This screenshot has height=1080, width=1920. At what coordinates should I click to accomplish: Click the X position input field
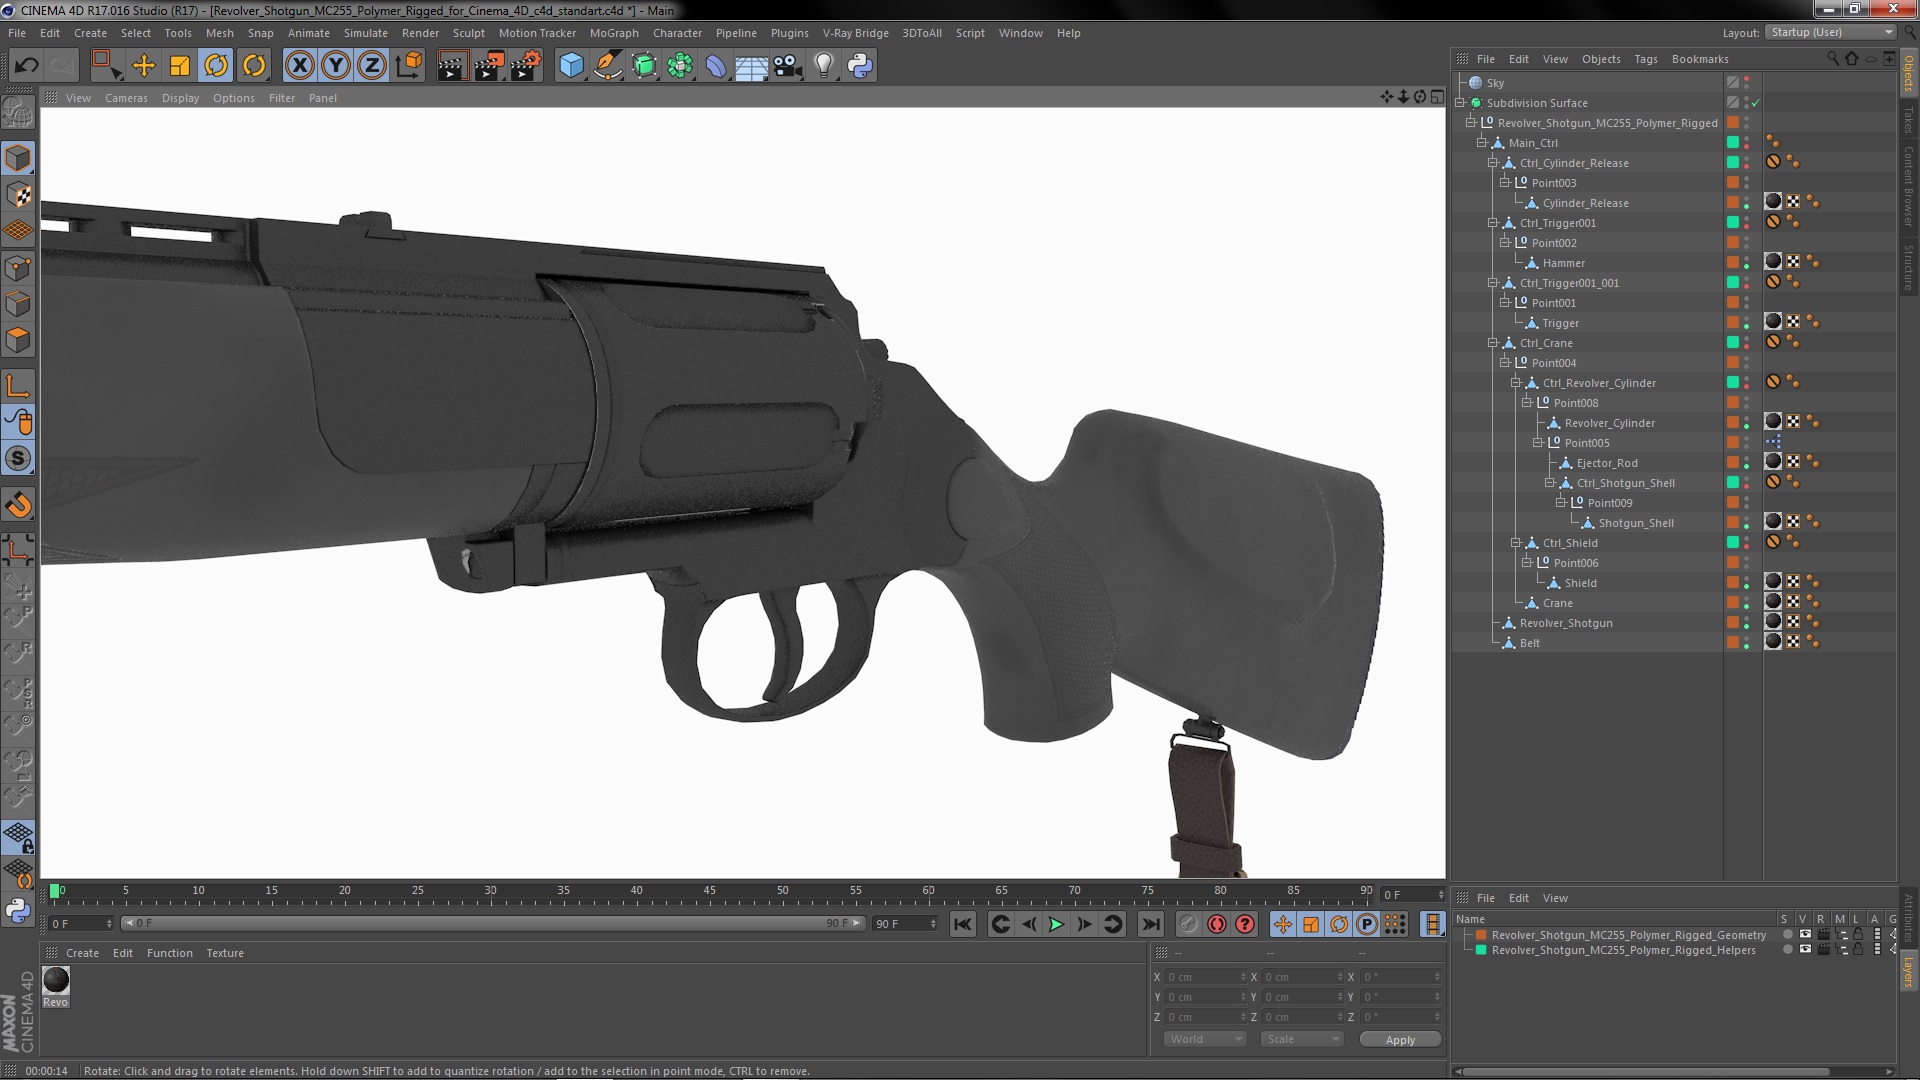(x=1205, y=977)
